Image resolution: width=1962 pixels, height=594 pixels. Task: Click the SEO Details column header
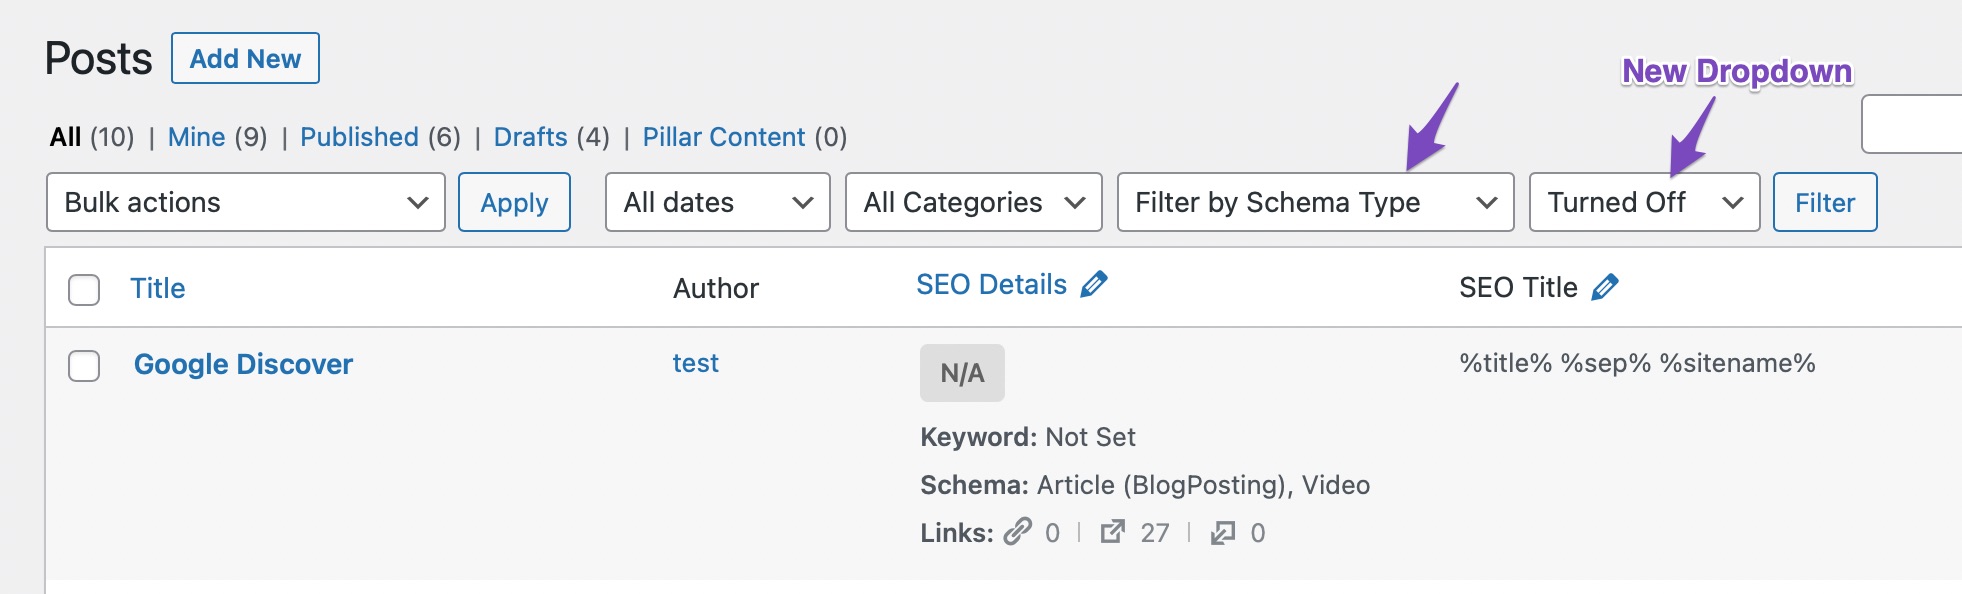click(992, 285)
